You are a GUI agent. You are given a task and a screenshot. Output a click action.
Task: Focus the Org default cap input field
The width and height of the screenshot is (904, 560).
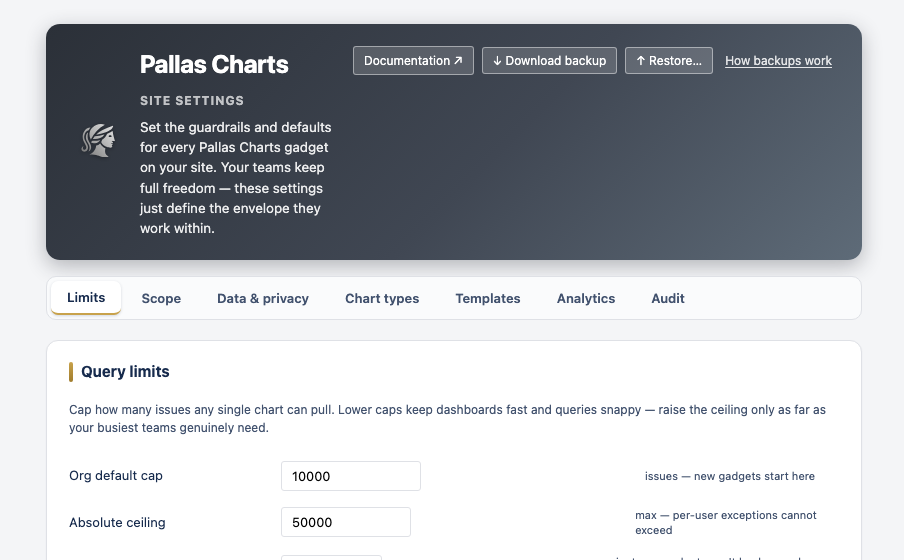[x=351, y=476]
